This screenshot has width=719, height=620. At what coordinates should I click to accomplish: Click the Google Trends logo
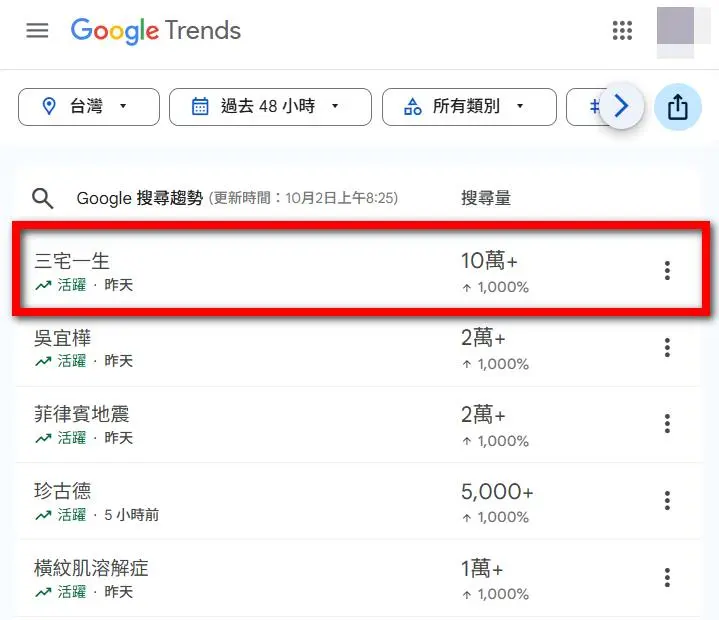point(156,30)
